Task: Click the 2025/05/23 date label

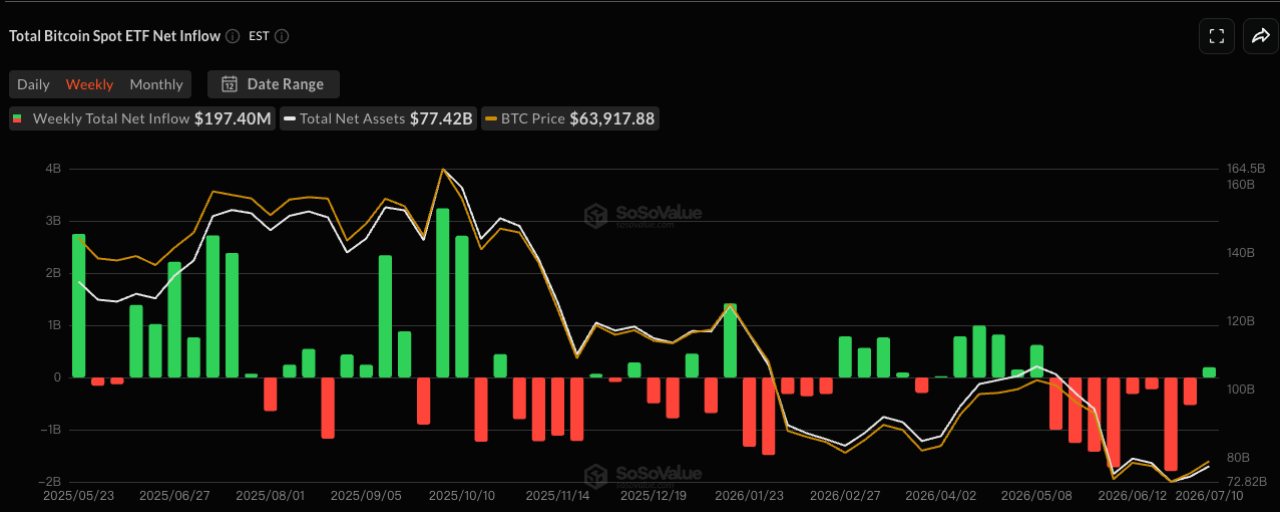Action: click(x=78, y=495)
